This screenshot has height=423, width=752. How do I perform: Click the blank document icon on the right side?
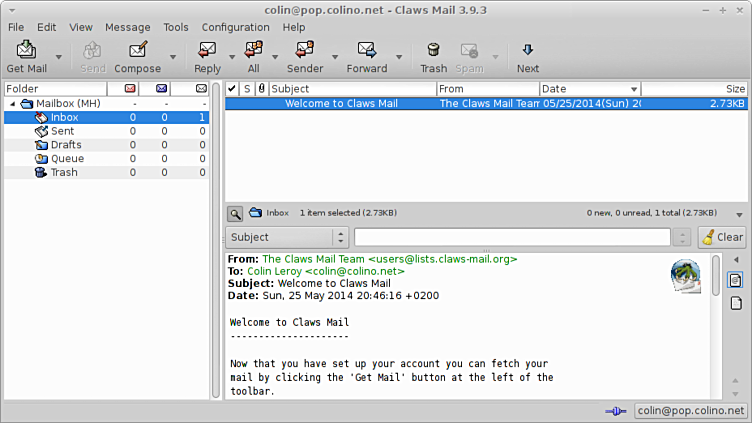pyautogui.click(x=736, y=303)
